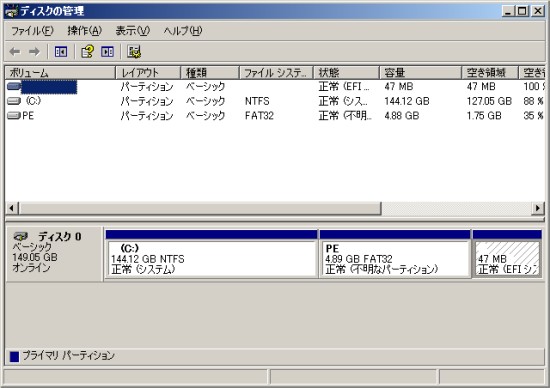Click the 149.05 GB disk size text
This screenshot has height=388, width=550.
35,257
